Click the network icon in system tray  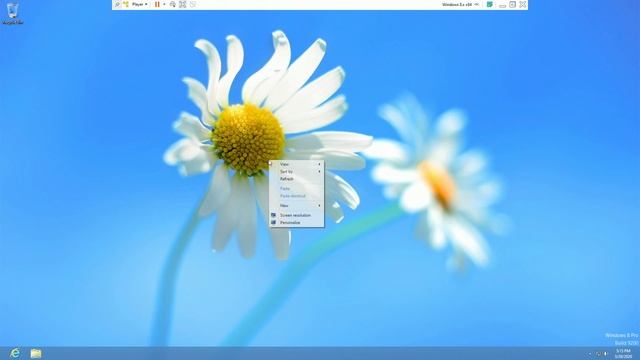pos(598,354)
